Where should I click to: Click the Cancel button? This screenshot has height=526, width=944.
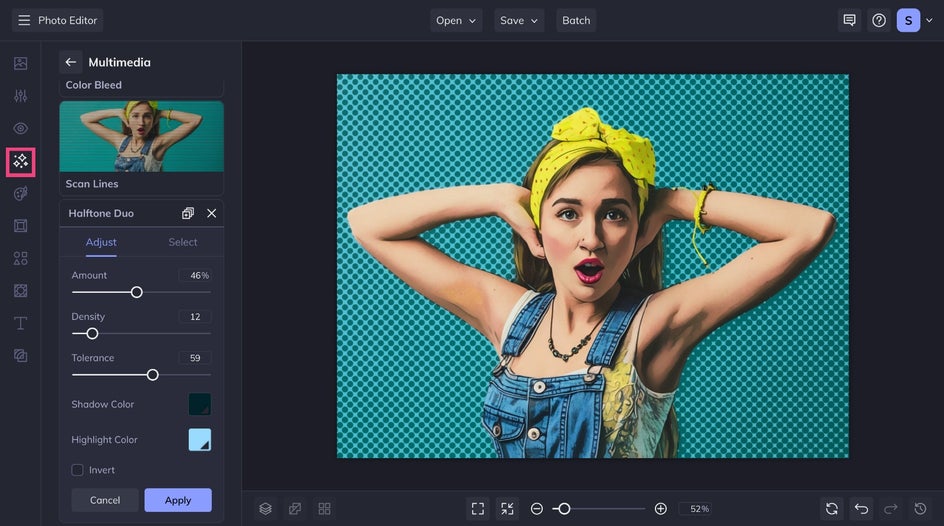105,500
